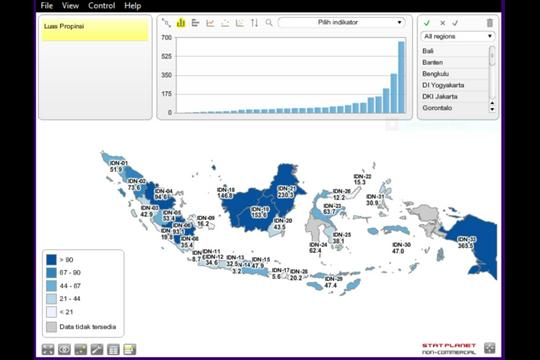
Task: Click the gray Data tidak tersedia swatch
Action: [x=51, y=327]
